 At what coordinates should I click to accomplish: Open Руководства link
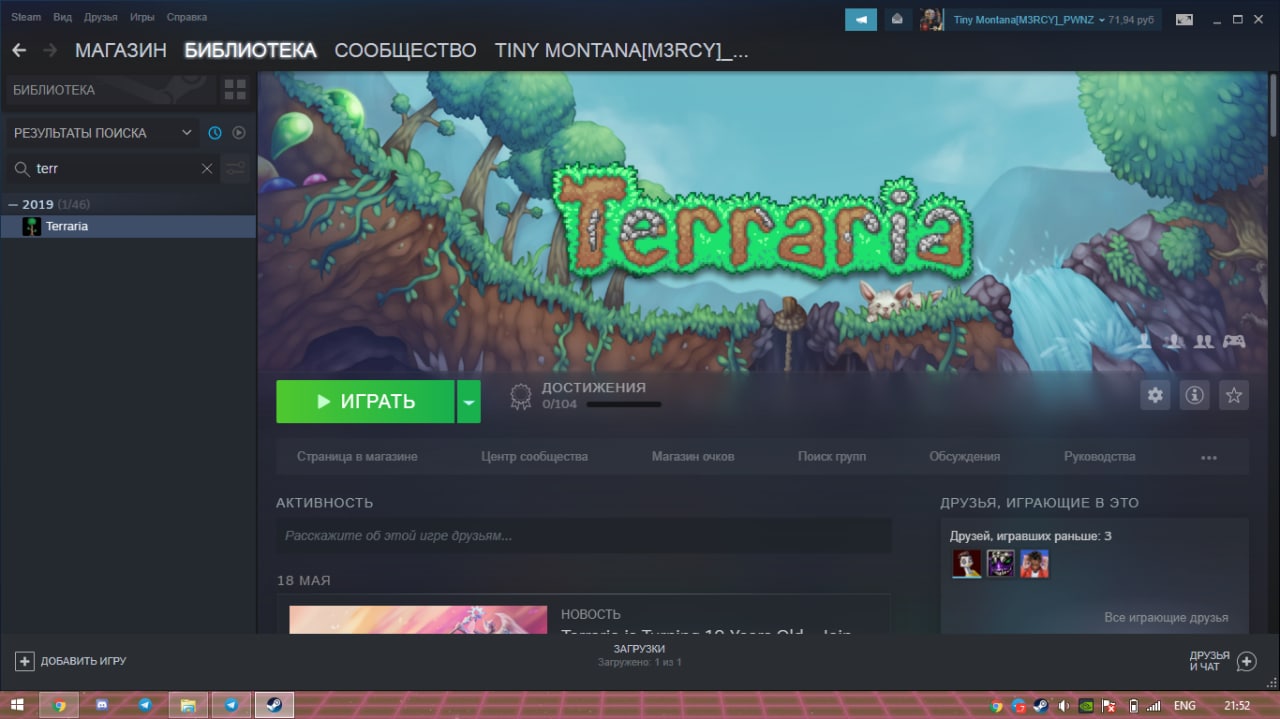click(x=1099, y=457)
